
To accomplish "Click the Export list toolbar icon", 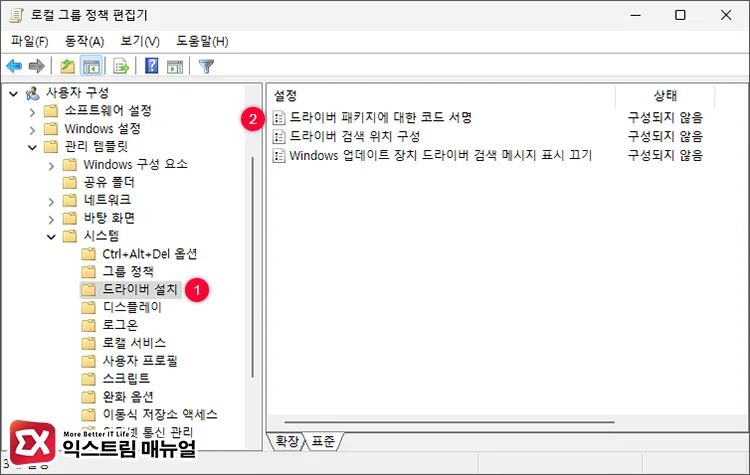I will pos(121,66).
